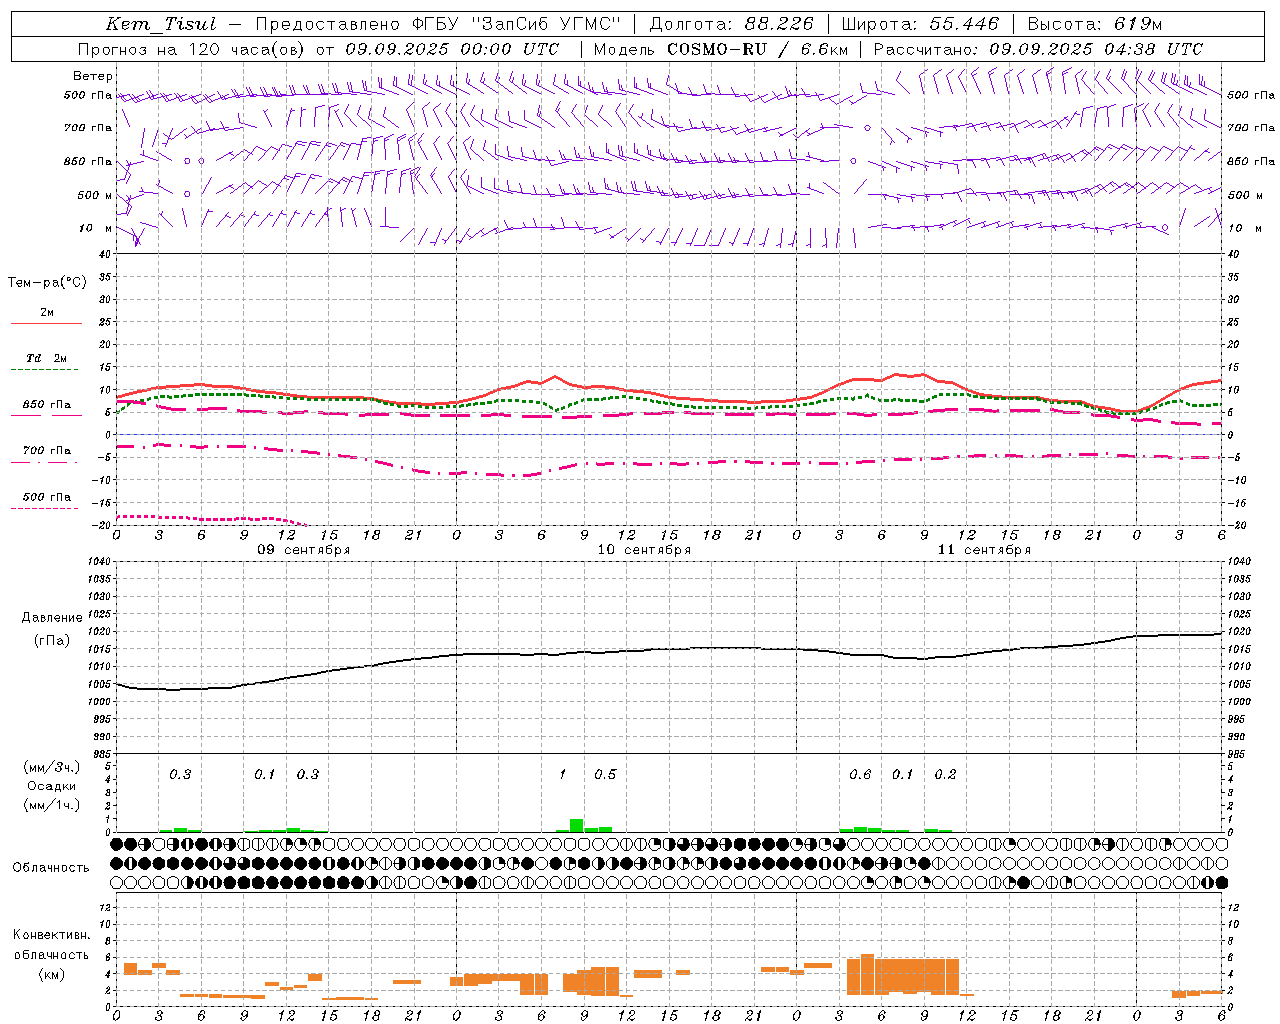Click the red 2м line sample in the legend
1280x1024 pixels.
(x=46, y=323)
